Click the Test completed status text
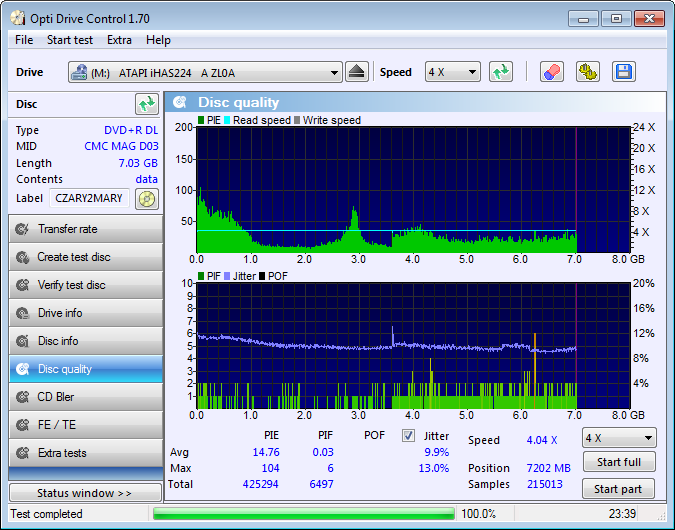The width and height of the screenshot is (675, 530). [x=46, y=514]
